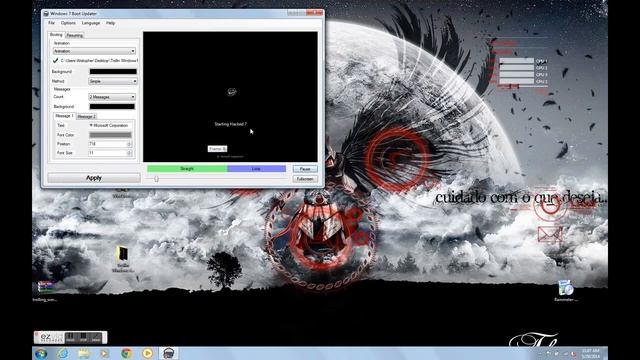Open the Count dropdown showing 2 Messages
The image size is (640, 360).
(x=112, y=97)
